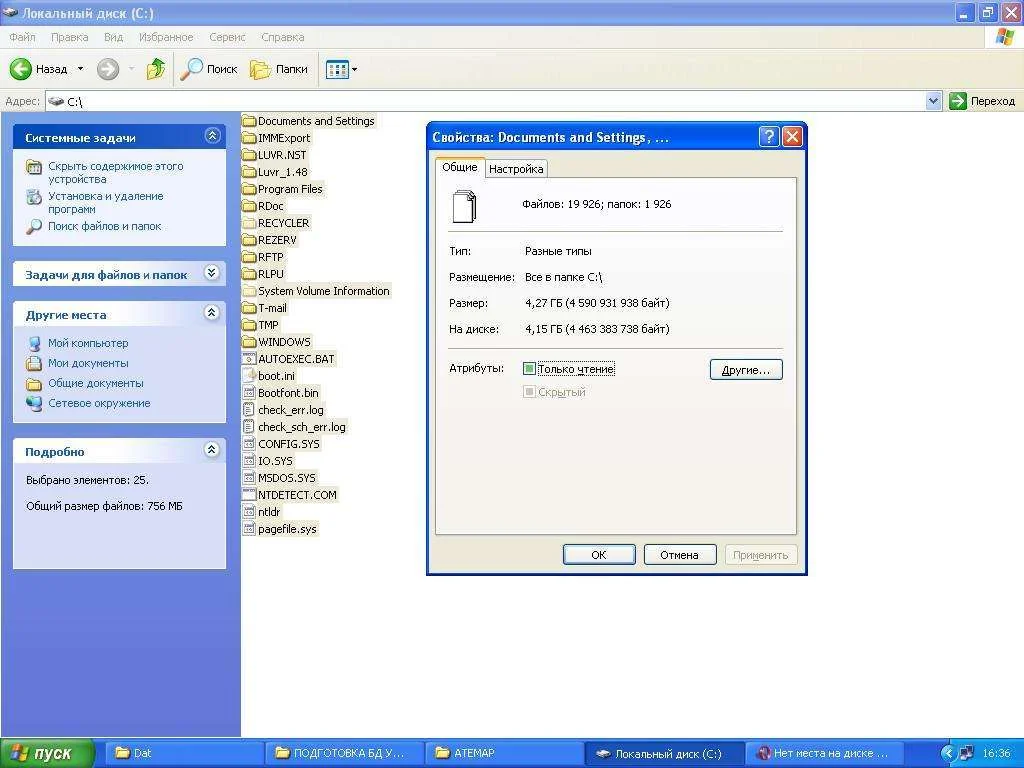This screenshot has height=768, width=1024.
Task: Click the Пуск start button
Action: [x=48, y=753]
